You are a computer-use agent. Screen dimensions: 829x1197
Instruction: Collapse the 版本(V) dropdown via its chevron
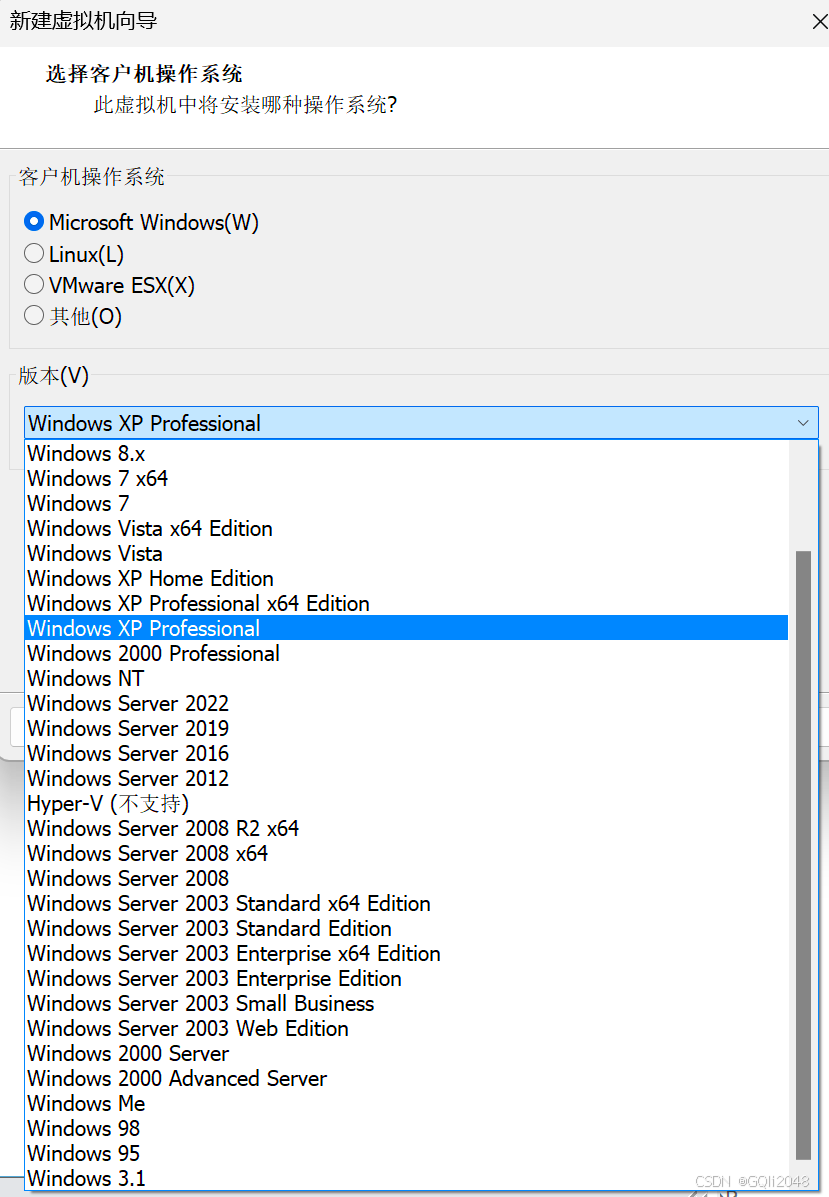[x=803, y=423]
